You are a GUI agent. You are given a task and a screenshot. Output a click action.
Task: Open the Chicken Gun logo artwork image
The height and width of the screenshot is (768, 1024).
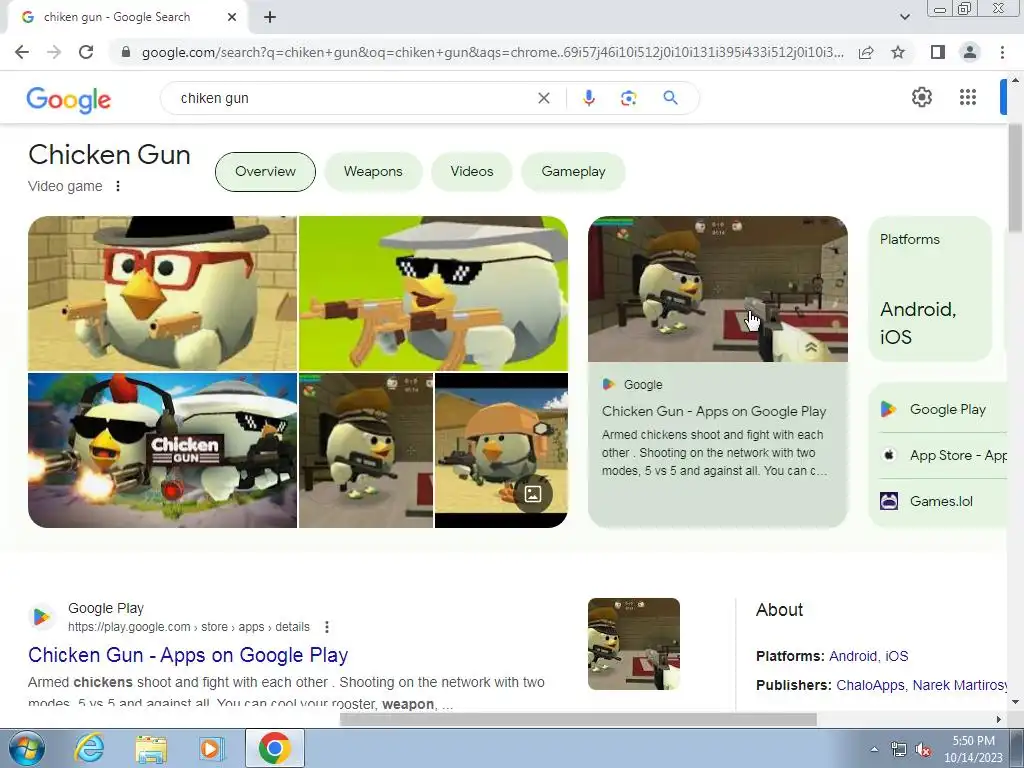click(x=162, y=451)
